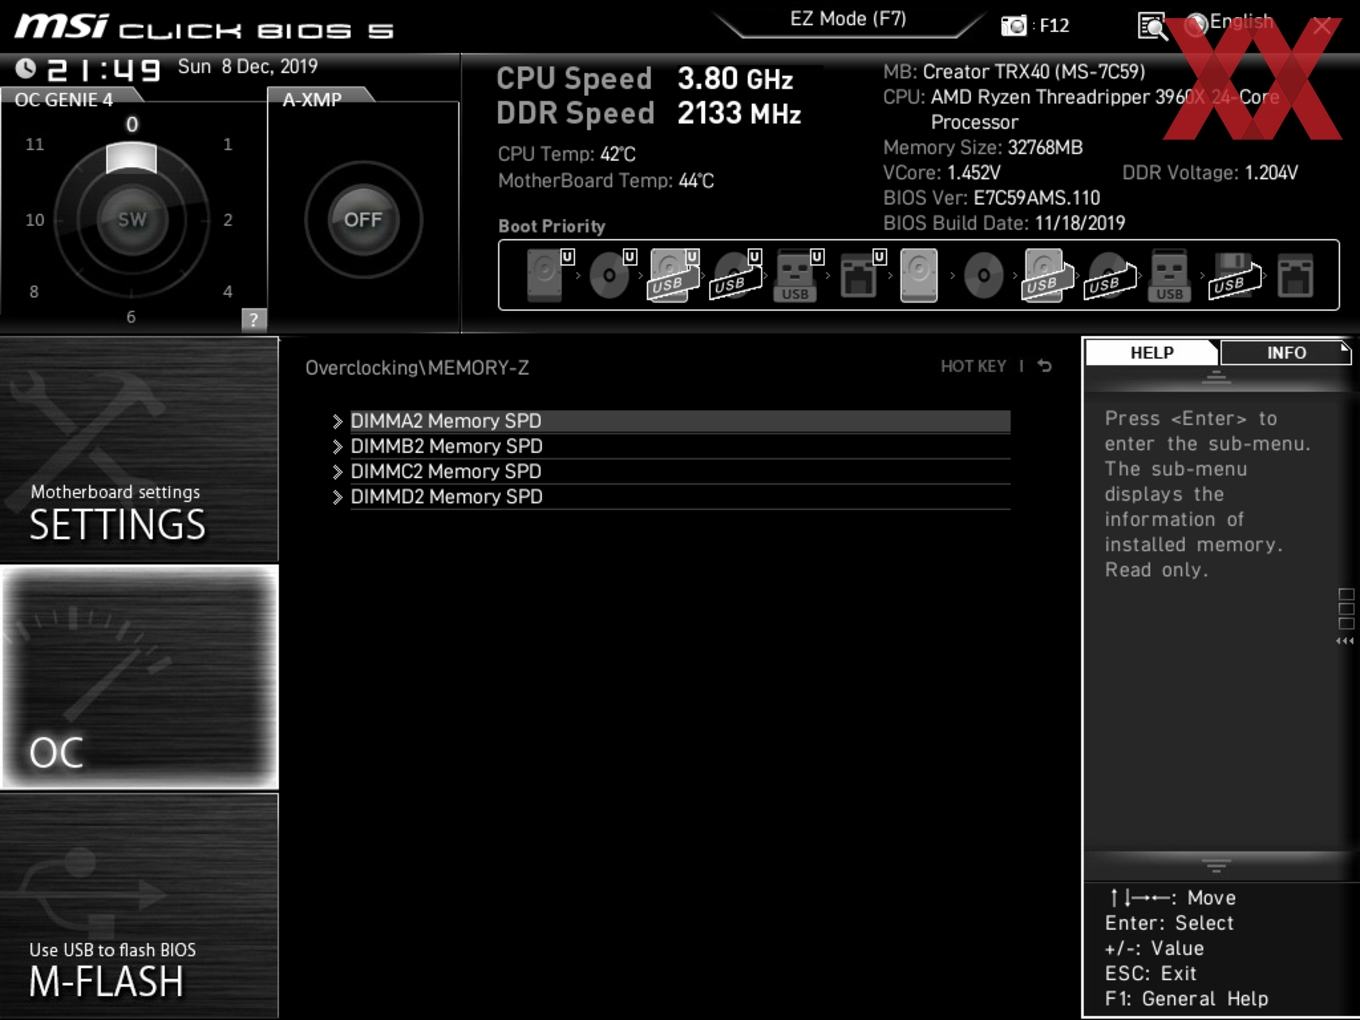Select the legacy CD/DVD boot icon
The width and height of the screenshot is (1360, 1020).
click(984, 275)
